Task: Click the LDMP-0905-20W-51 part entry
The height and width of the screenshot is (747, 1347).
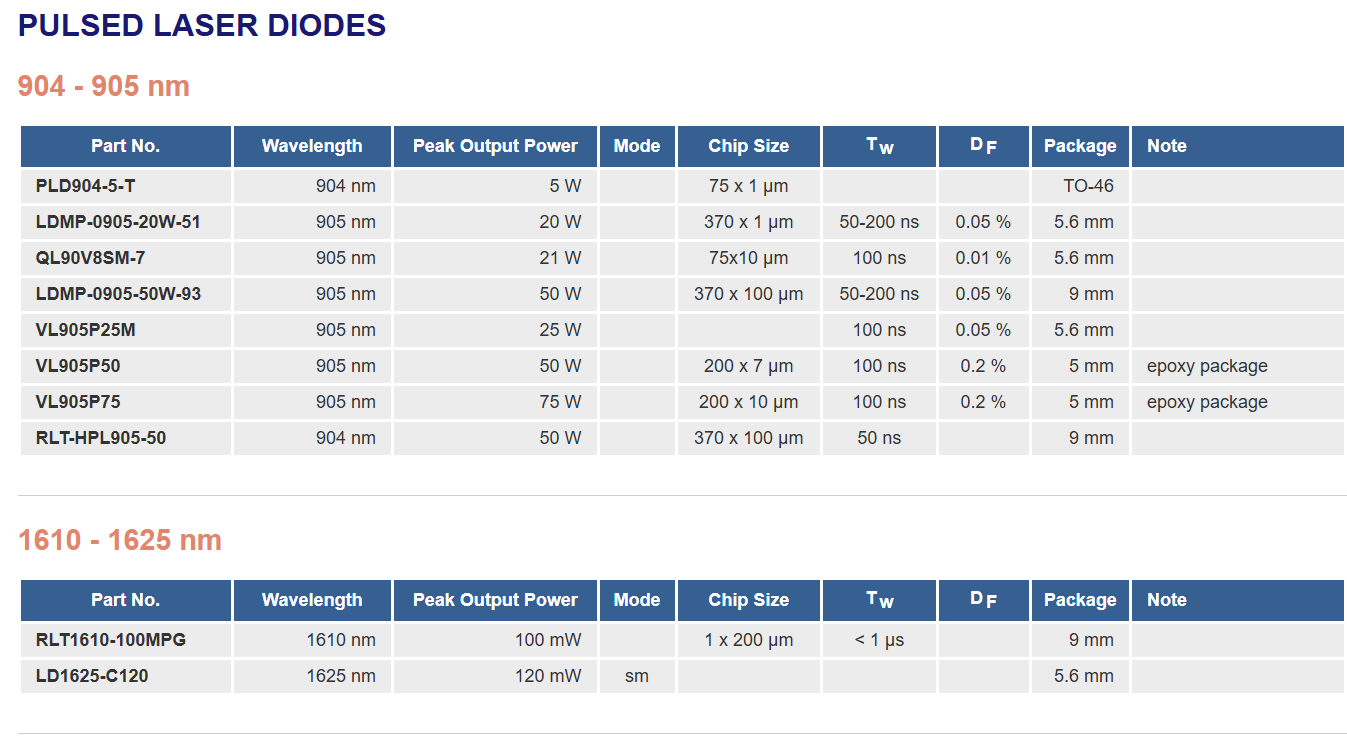Action: [118, 222]
